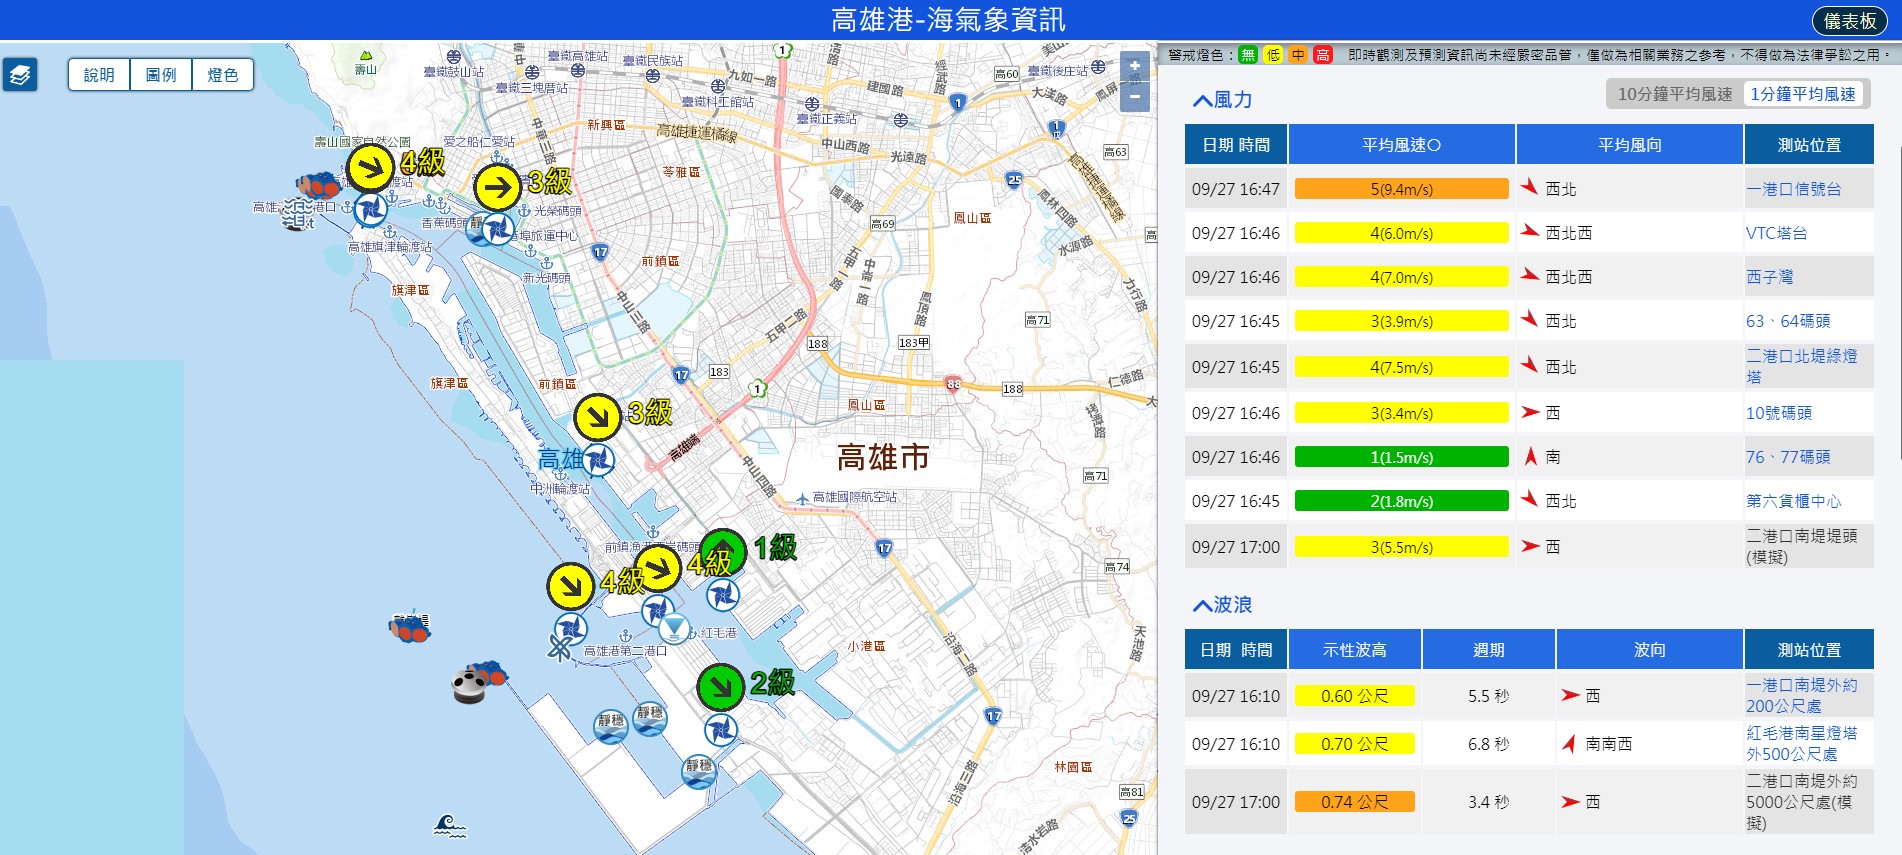
Task: Select the tide wave icon at map bottom
Action: tap(450, 825)
